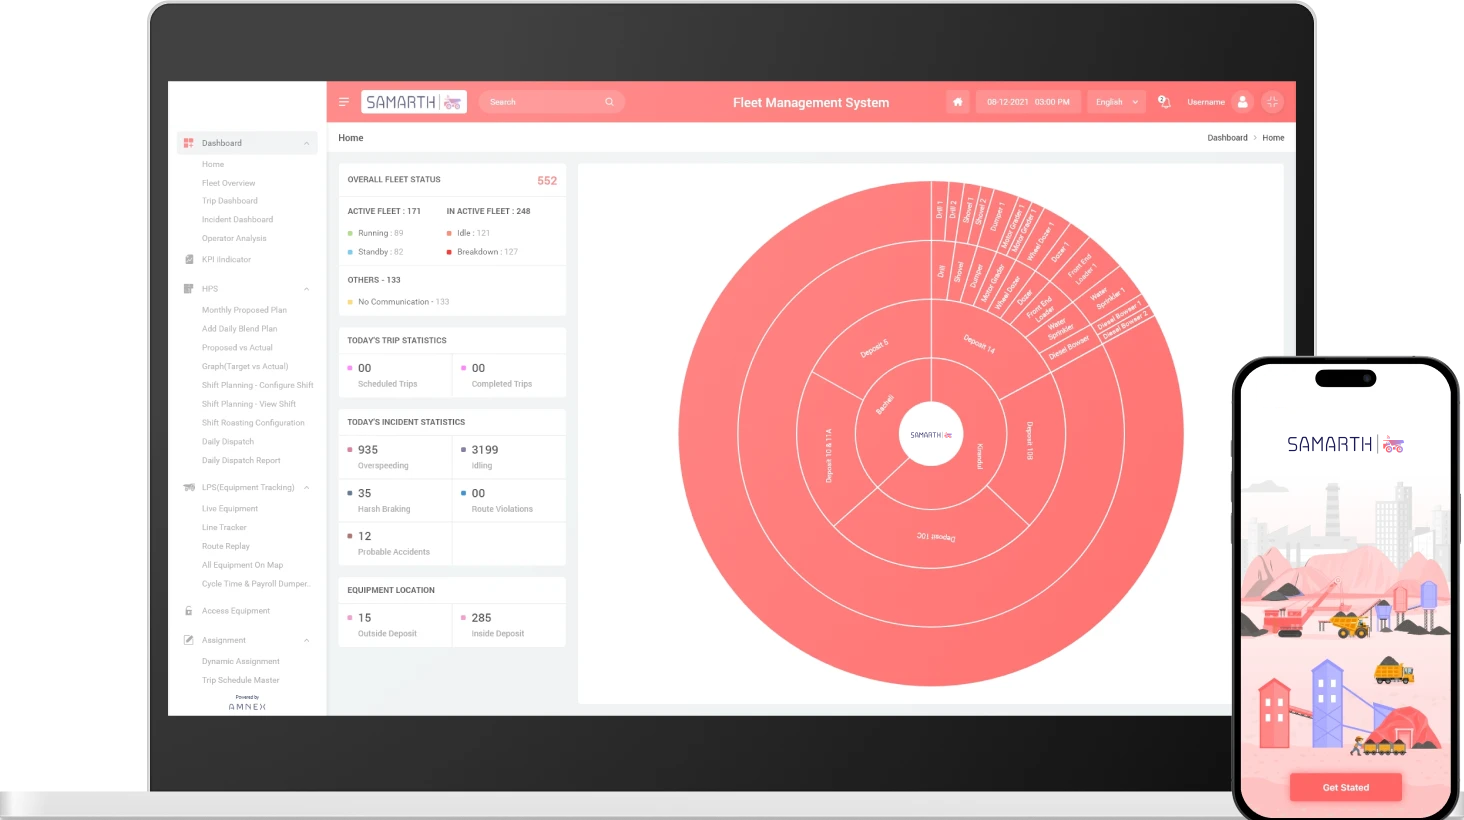Click the 552 overall fleet total
The image size is (1464, 820).
click(x=547, y=181)
